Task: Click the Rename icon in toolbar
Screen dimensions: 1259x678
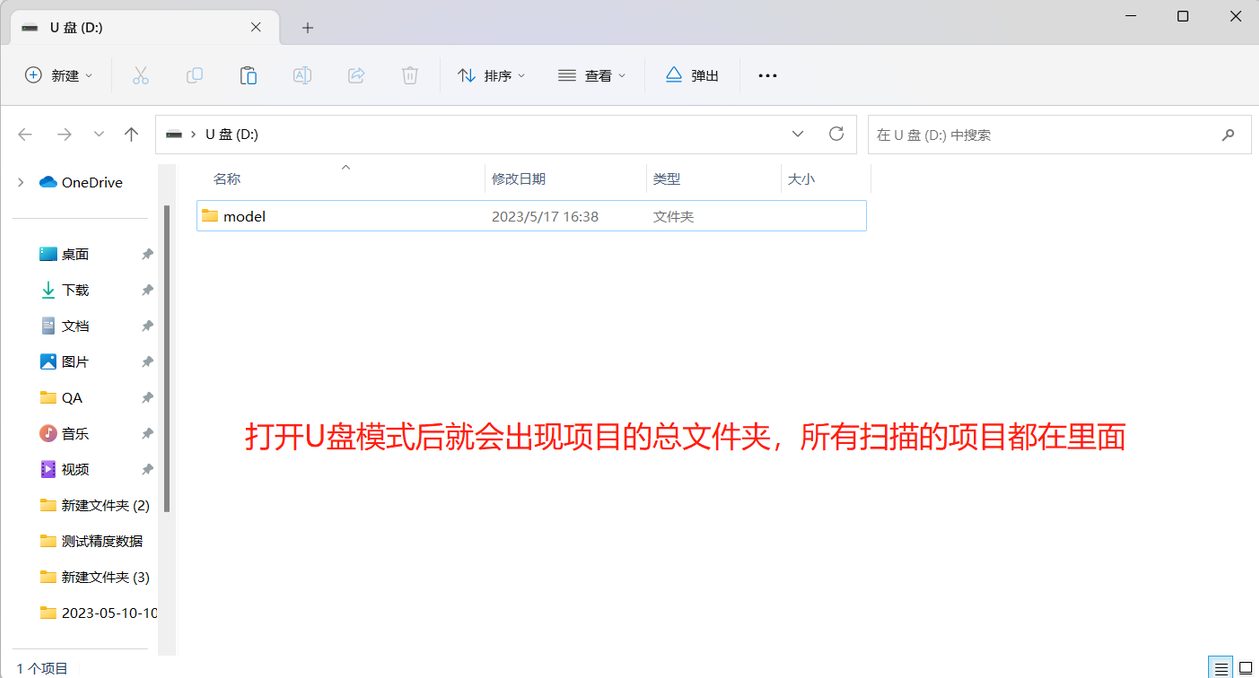Action: click(302, 75)
